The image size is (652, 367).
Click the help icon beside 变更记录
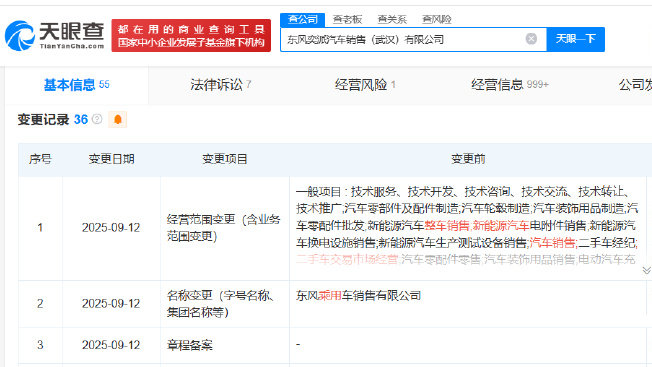point(97,119)
